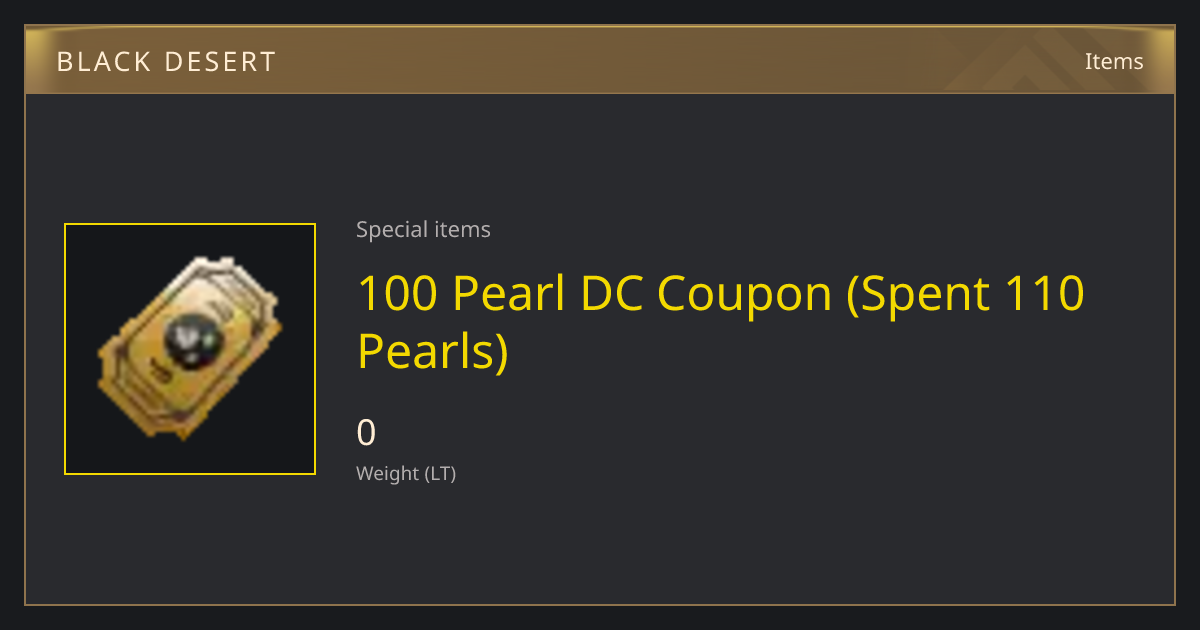
Task: Click the word Coupon in the title
Action: 745,296
